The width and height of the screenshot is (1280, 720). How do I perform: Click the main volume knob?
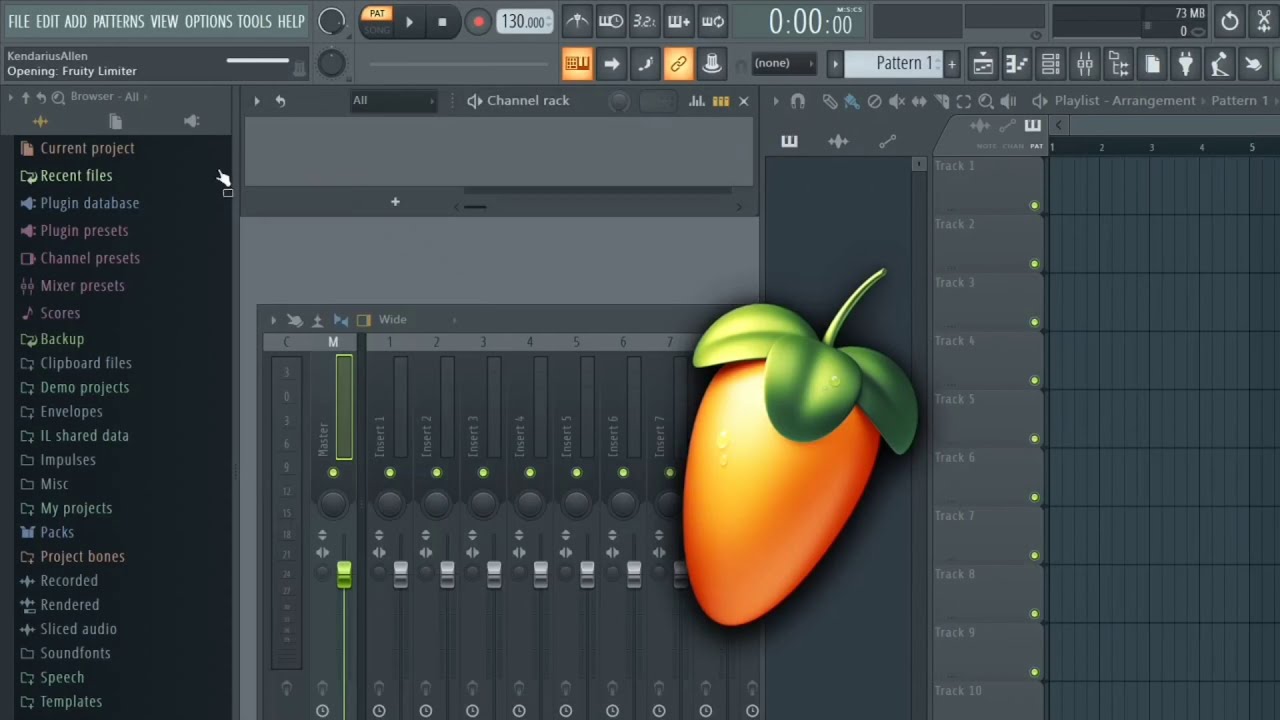point(331,21)
